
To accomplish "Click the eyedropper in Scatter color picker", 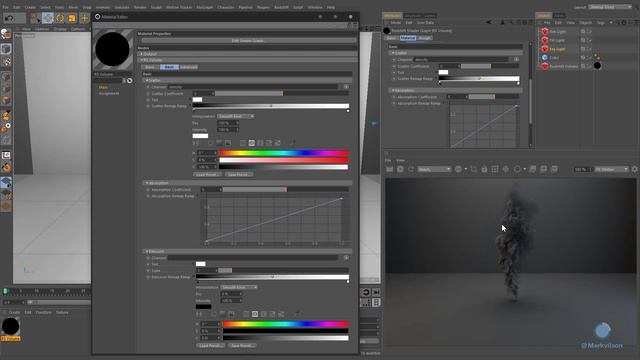I will [x=292, y=142].
